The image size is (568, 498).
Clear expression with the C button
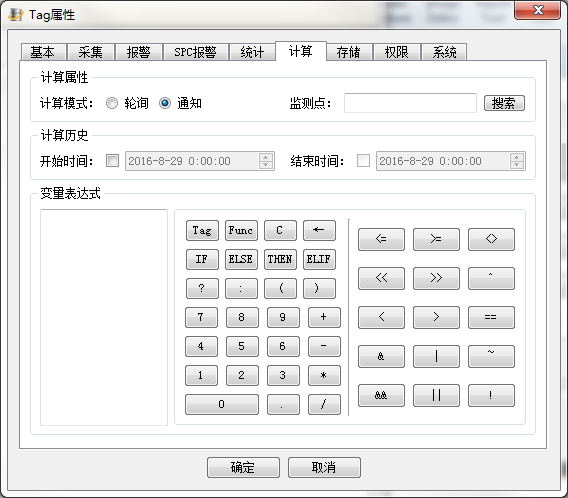(x=280, y=230)
